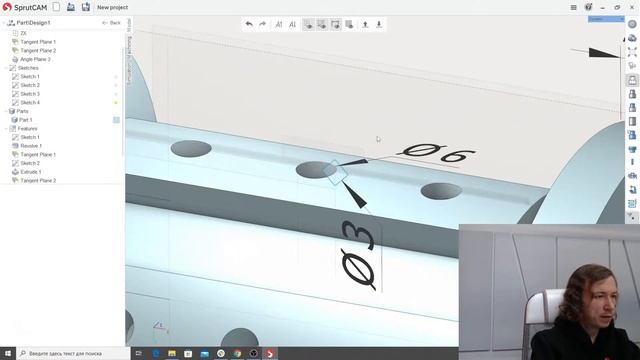Save the project with the floppy icon
Viewport: 640px width, 360px height.
86,7
